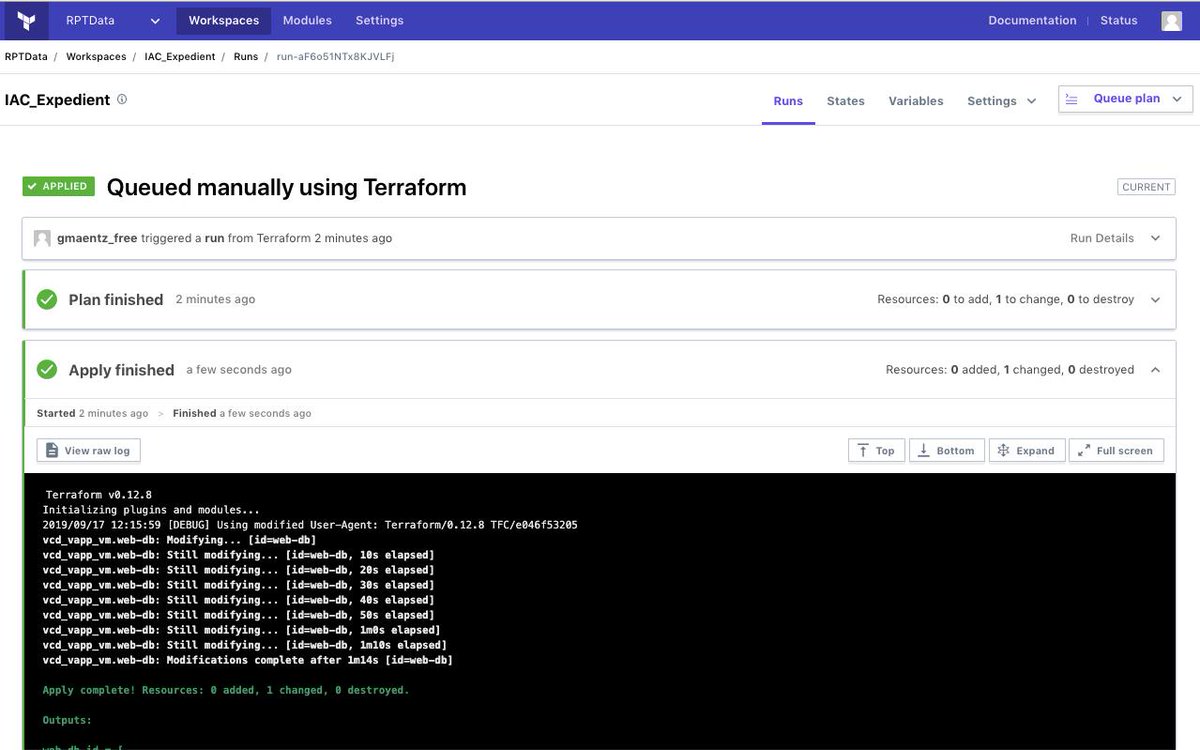Viewport: 1200px width, 750px height.
Task: Open the Settings tab dropdown chevron
Action: click(1031, 101)
